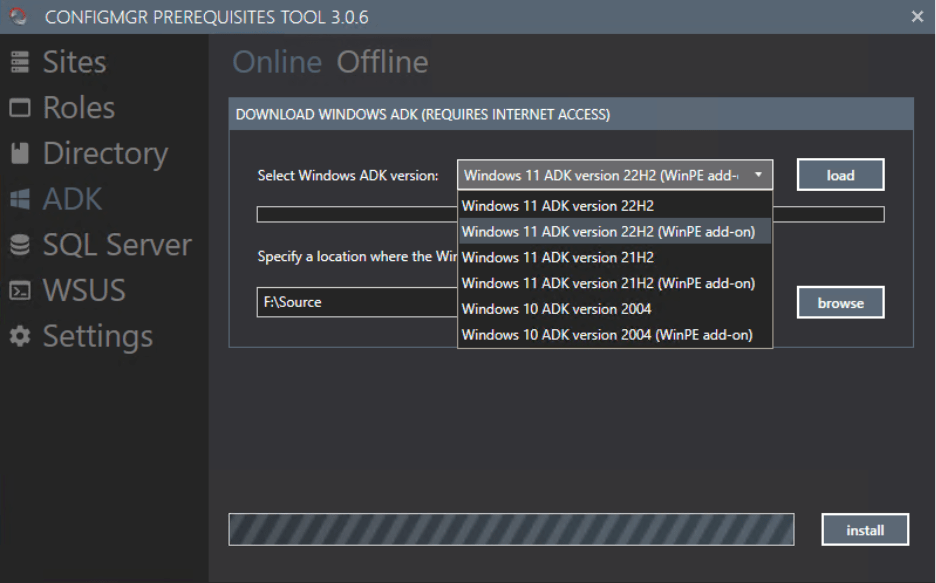936x583 pixels.
Task: Click the Directory sidebar icon
Action: pyautogui.click(x=18, y=153)
